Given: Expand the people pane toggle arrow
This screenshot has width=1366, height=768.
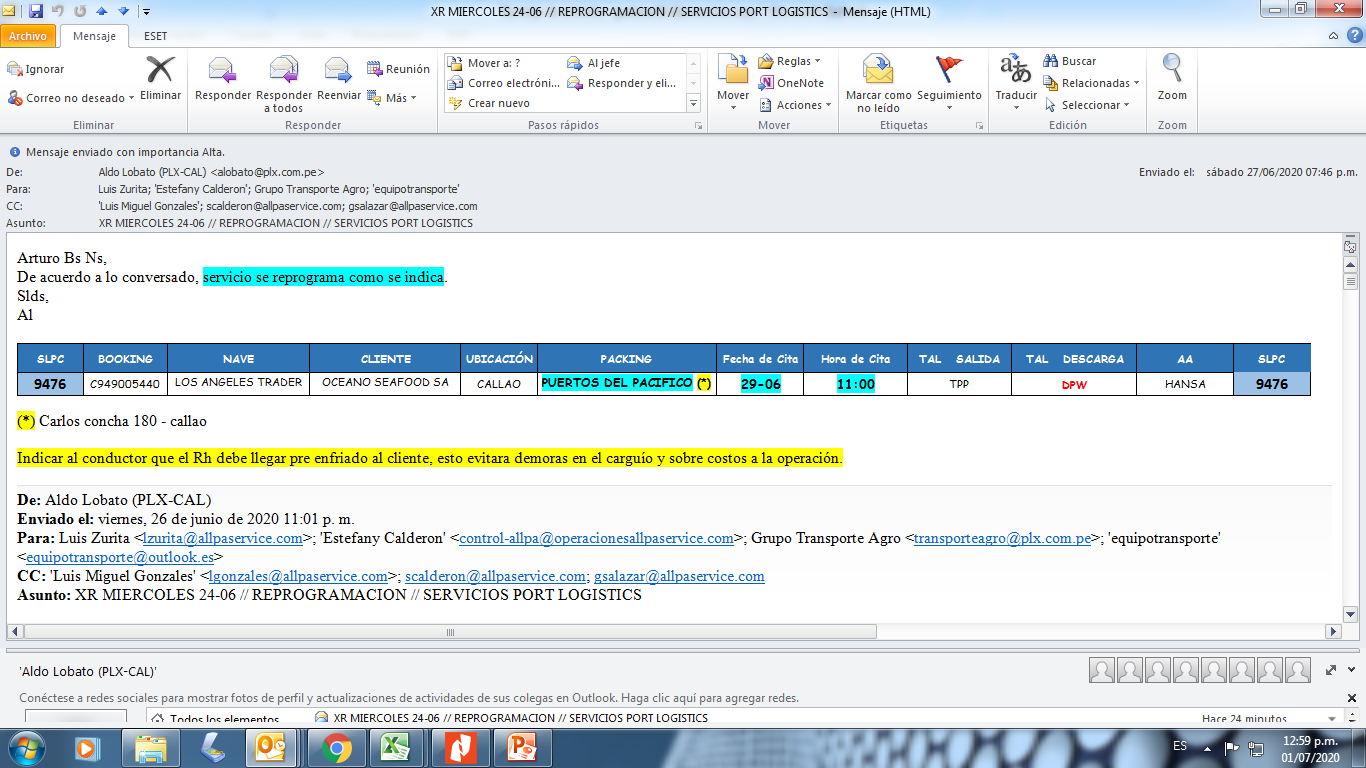Looking at the screenshot, I should tap(1331, 670).
